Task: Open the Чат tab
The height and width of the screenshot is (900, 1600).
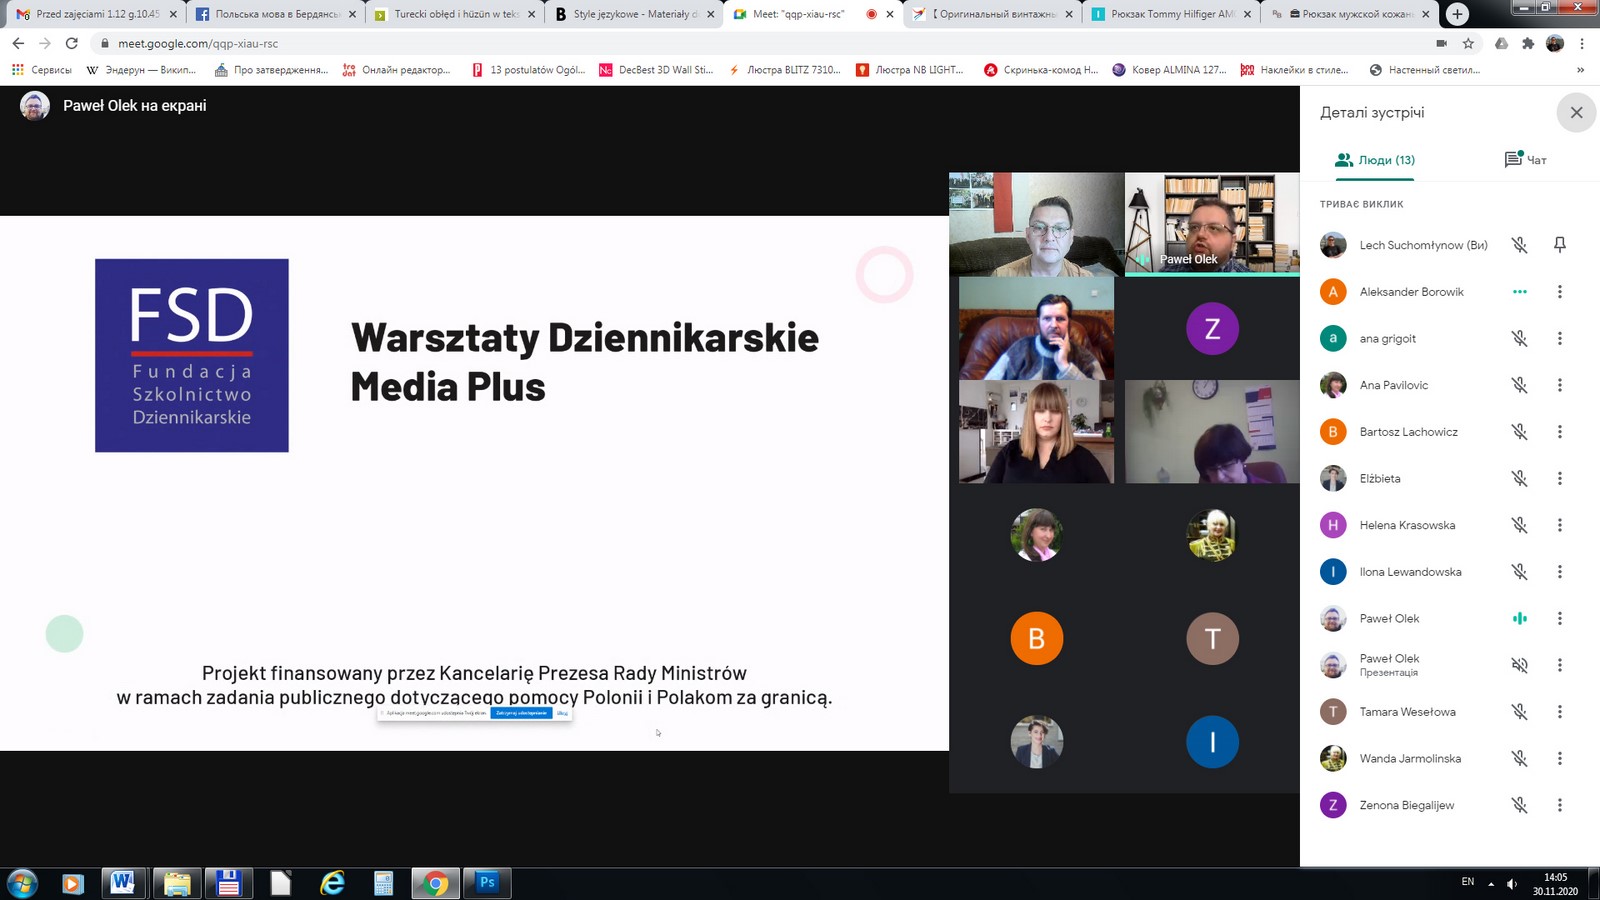Action: (1526, 160)
